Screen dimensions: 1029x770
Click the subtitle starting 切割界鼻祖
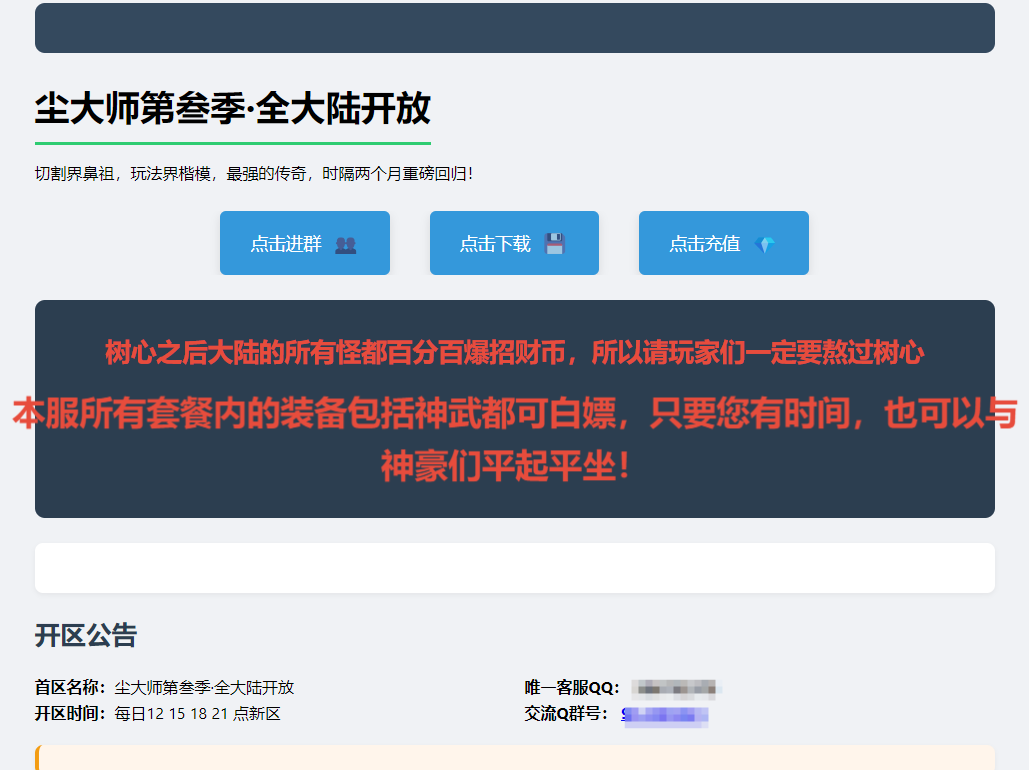[254, 174]
